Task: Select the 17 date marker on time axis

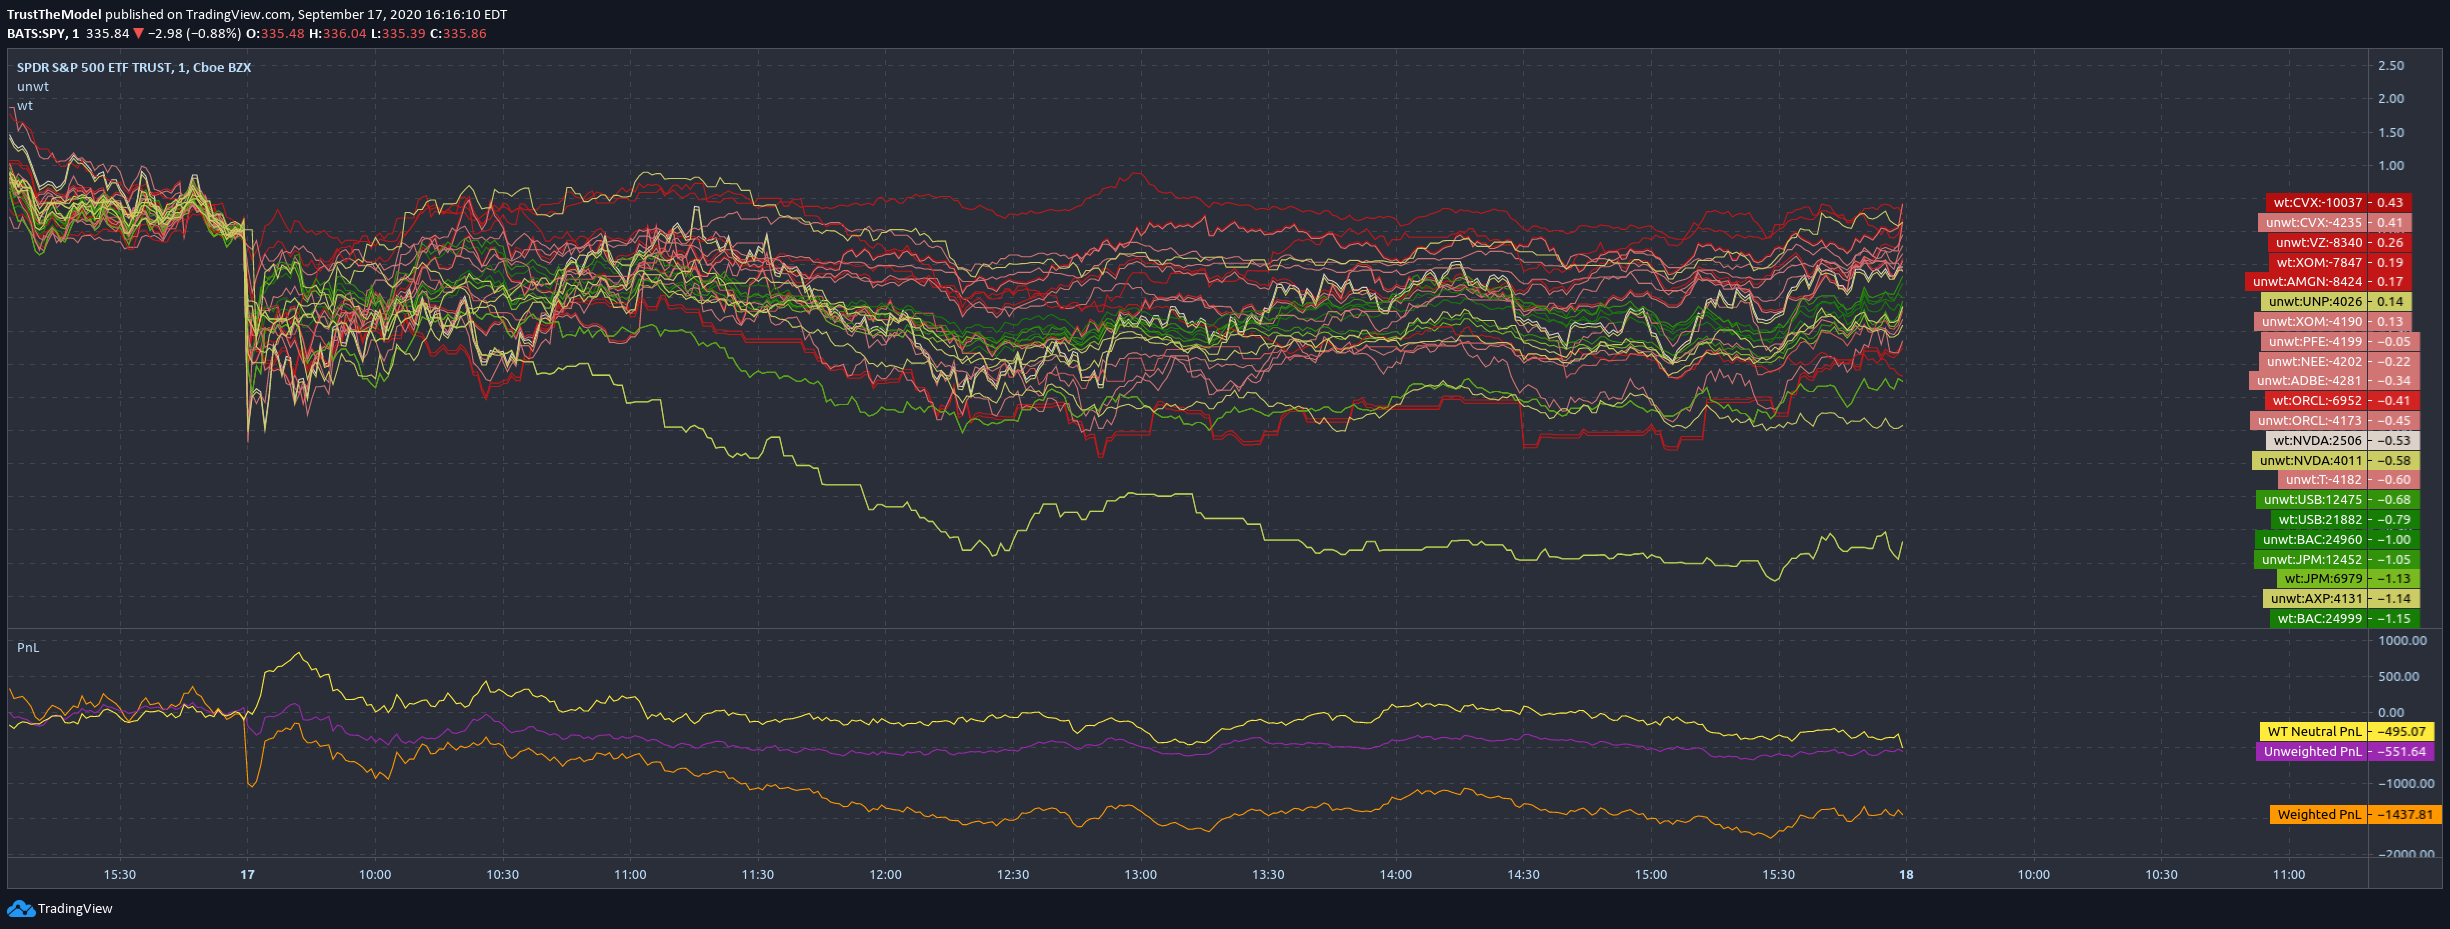Action: [x=247, y=874]
